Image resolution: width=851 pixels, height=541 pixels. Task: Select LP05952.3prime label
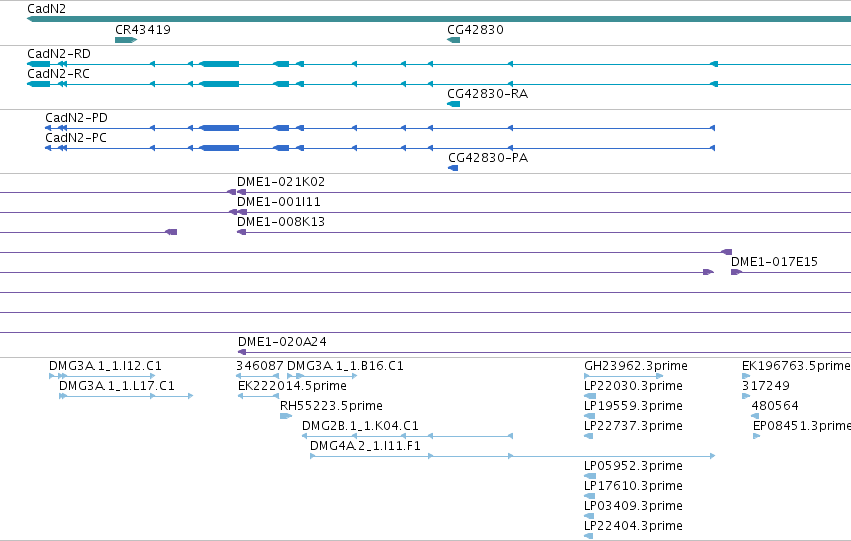click(633, 466)
